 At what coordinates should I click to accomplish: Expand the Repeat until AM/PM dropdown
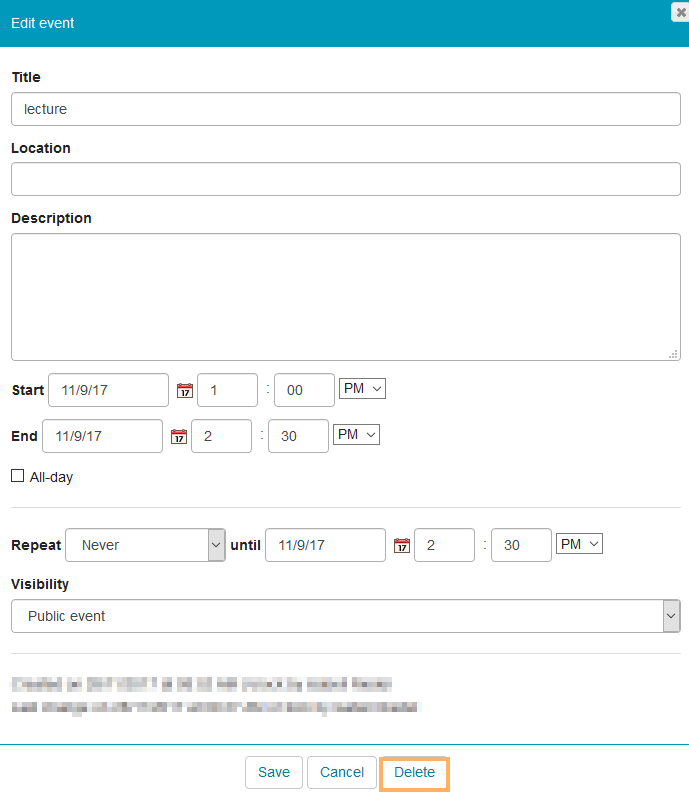[579, 543]
